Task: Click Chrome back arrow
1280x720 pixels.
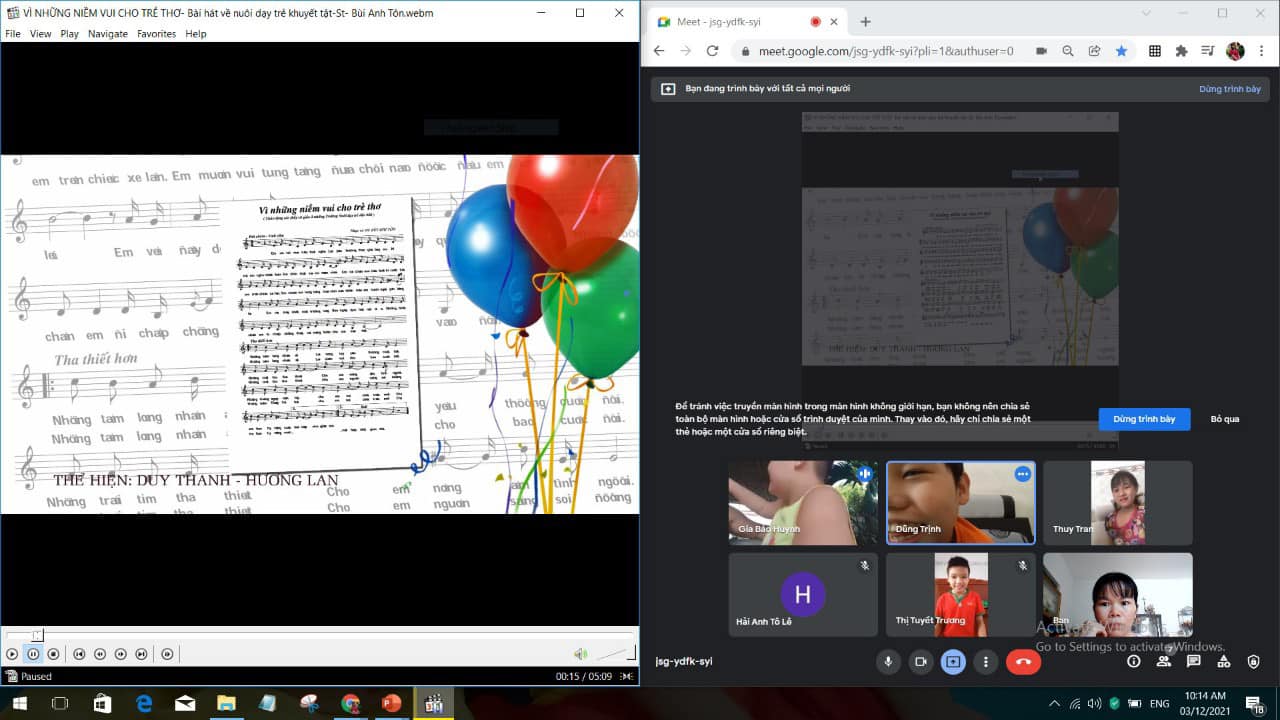Action: pos(659,51)
